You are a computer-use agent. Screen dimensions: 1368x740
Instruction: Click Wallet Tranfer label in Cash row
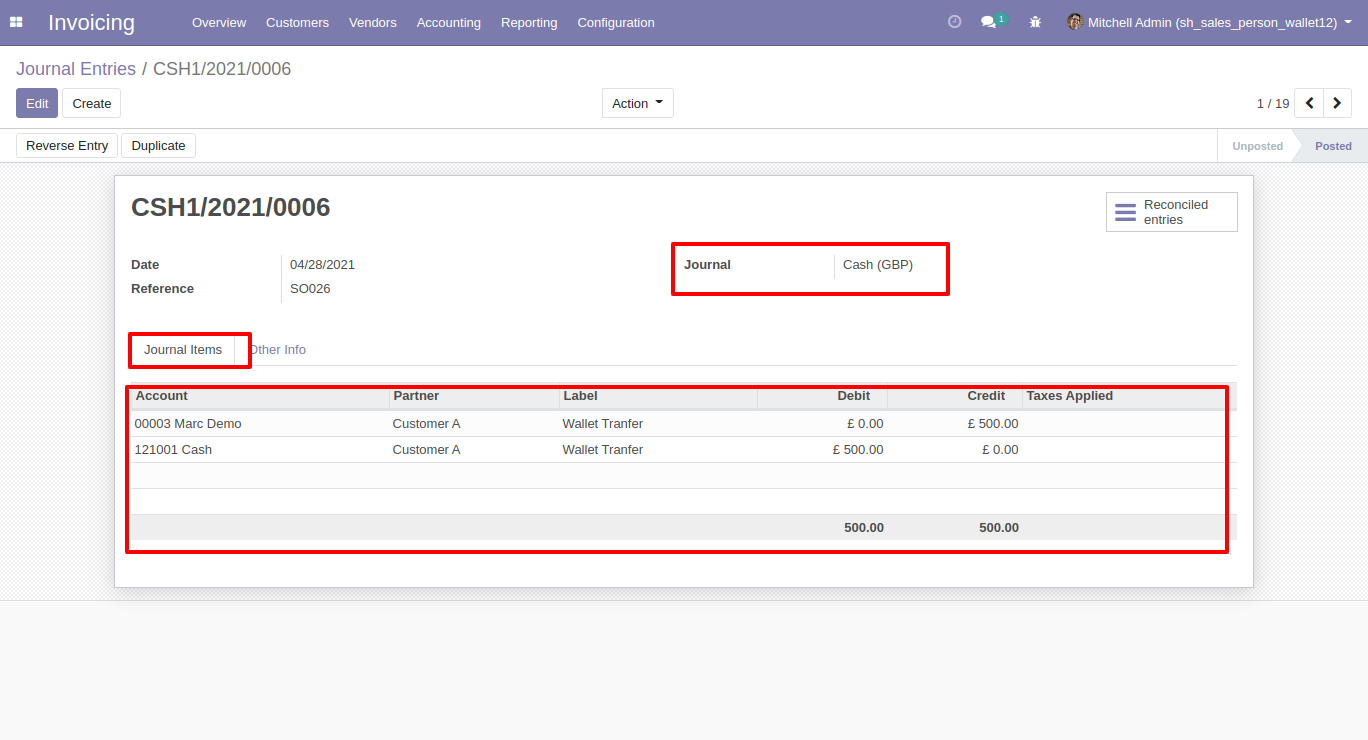tap(603, 450)
